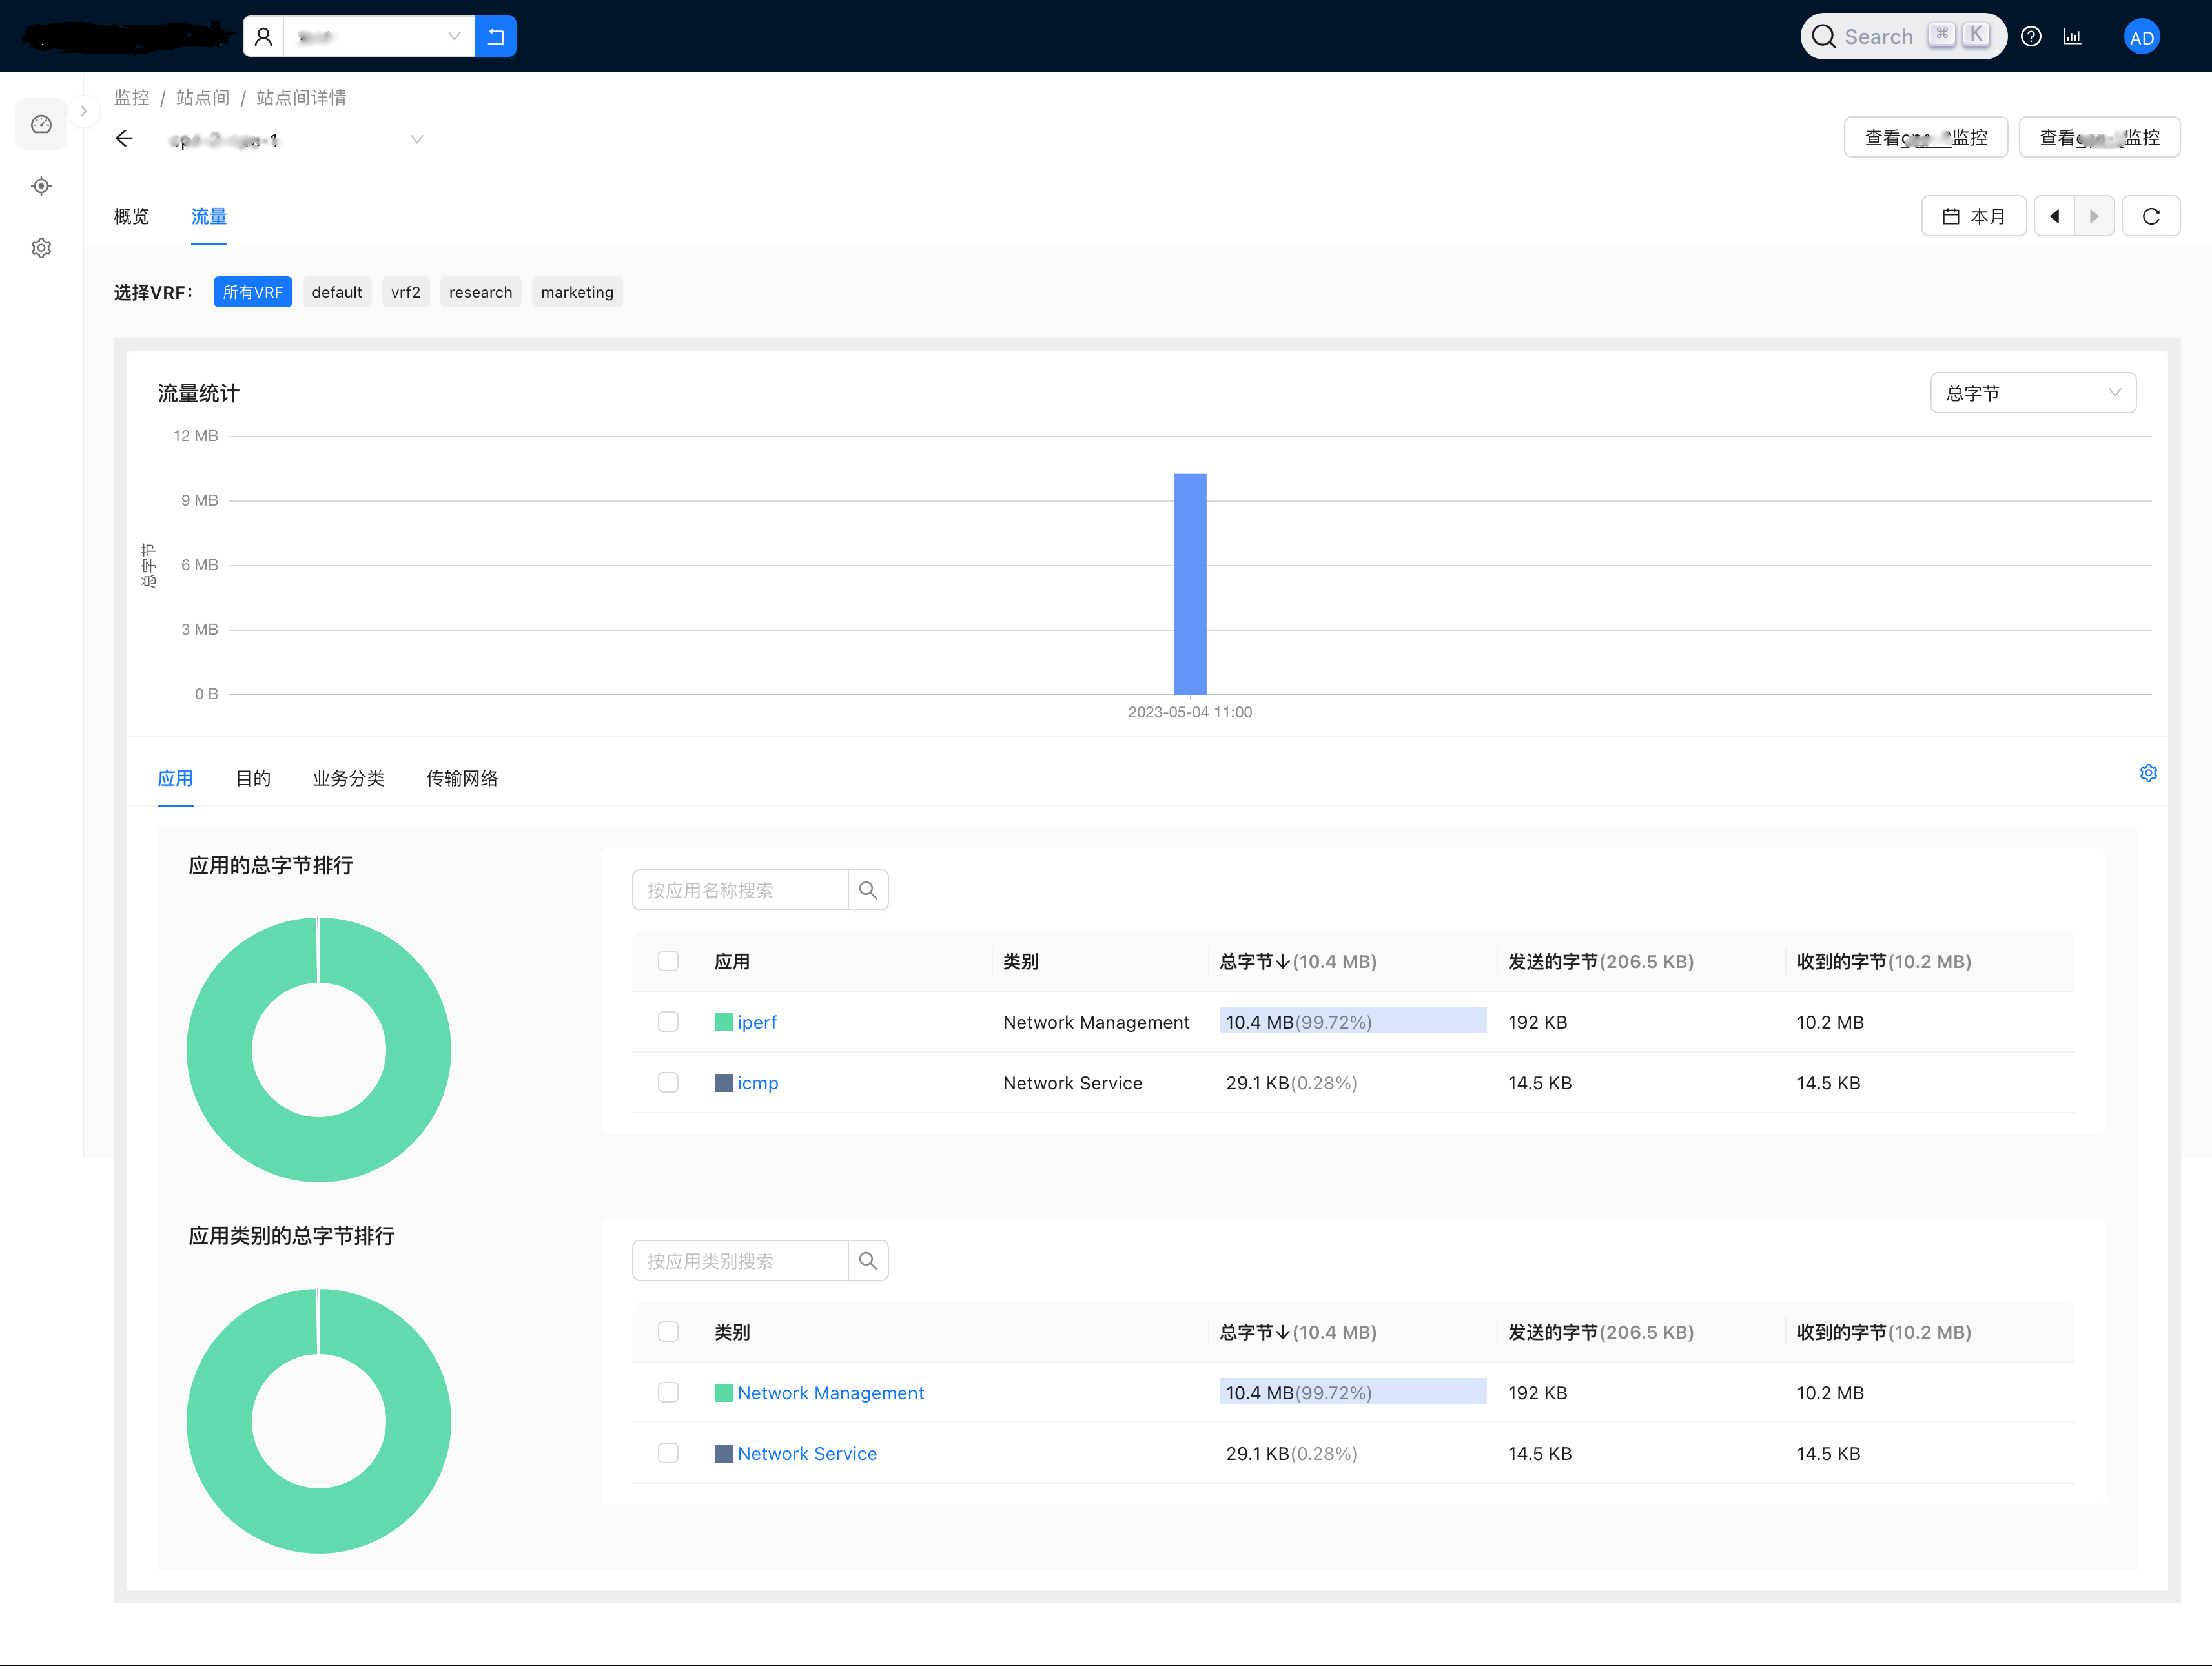Check the Network Management row checkbox
The height and width of the screenshot is (1666, 2212).
(668, 1393)
